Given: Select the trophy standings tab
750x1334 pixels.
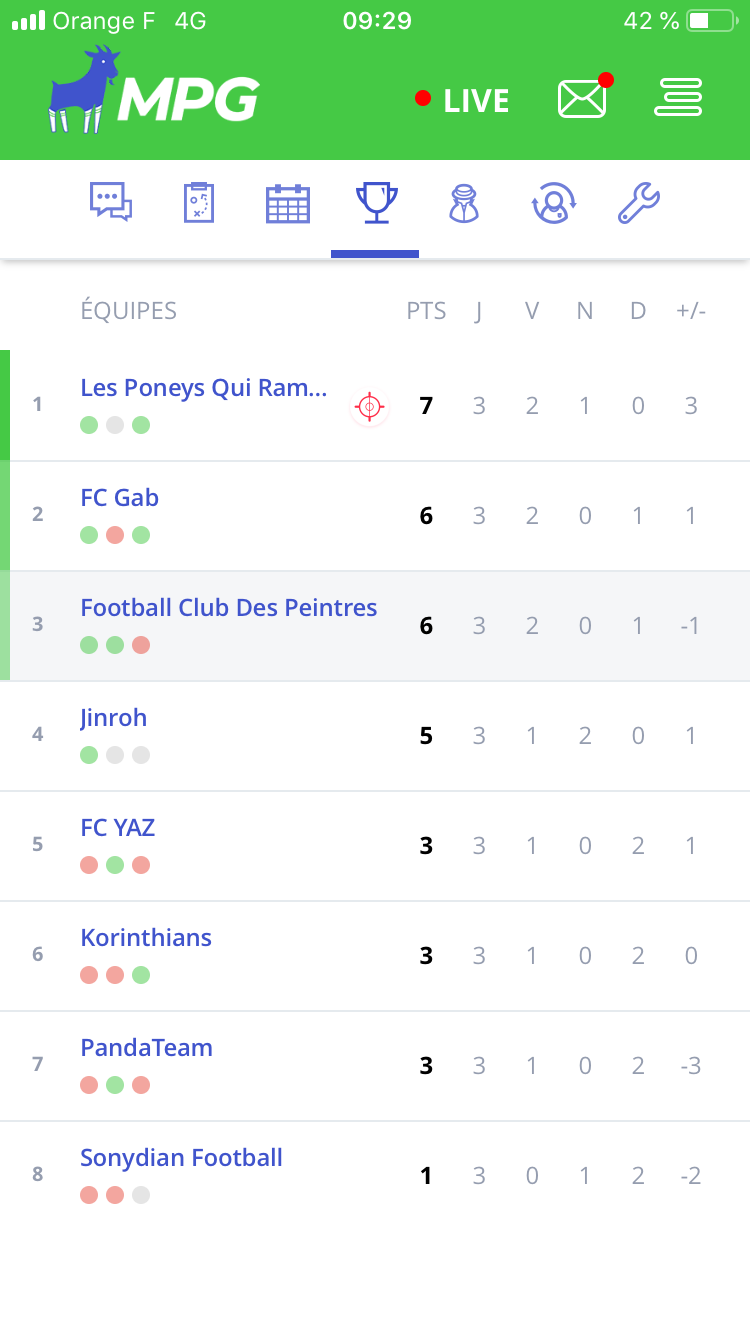Looking at the screenshot, I should click(x=376, y=203).
